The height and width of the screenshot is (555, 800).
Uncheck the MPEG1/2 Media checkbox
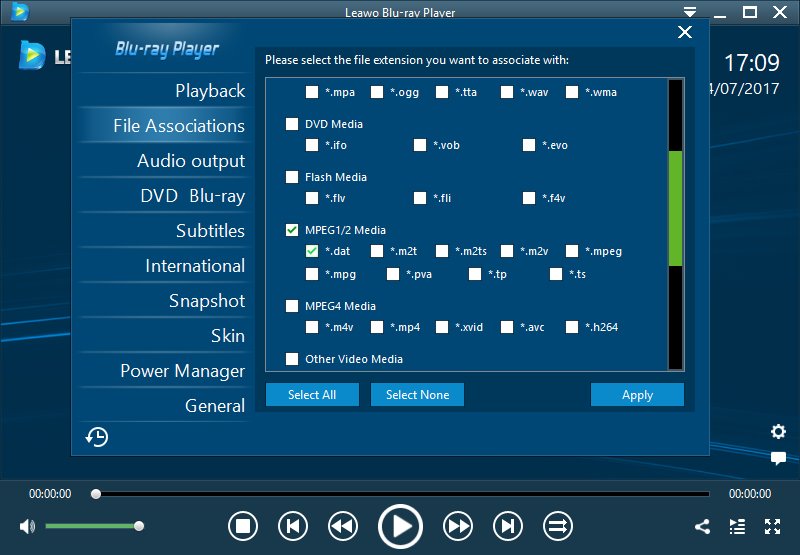(x=292, y=230)
